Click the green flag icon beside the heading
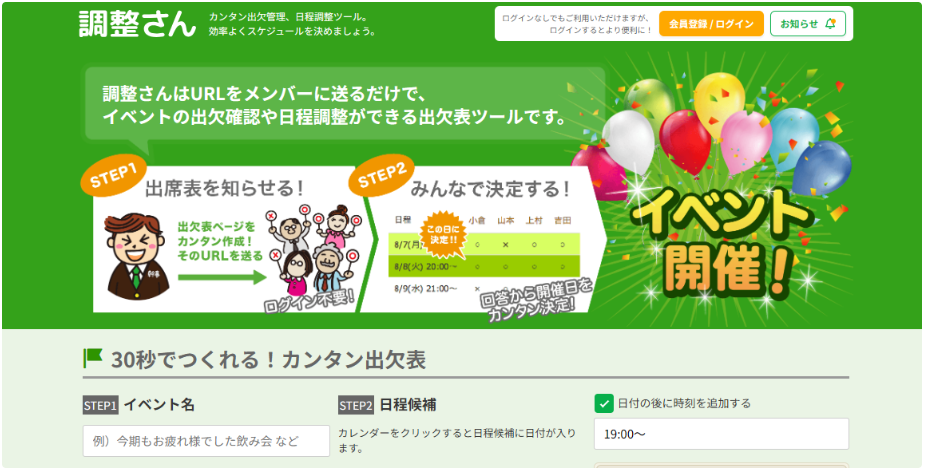Image resolution: width=926 pixels, height=473 pixels. (x=93, y=358)
